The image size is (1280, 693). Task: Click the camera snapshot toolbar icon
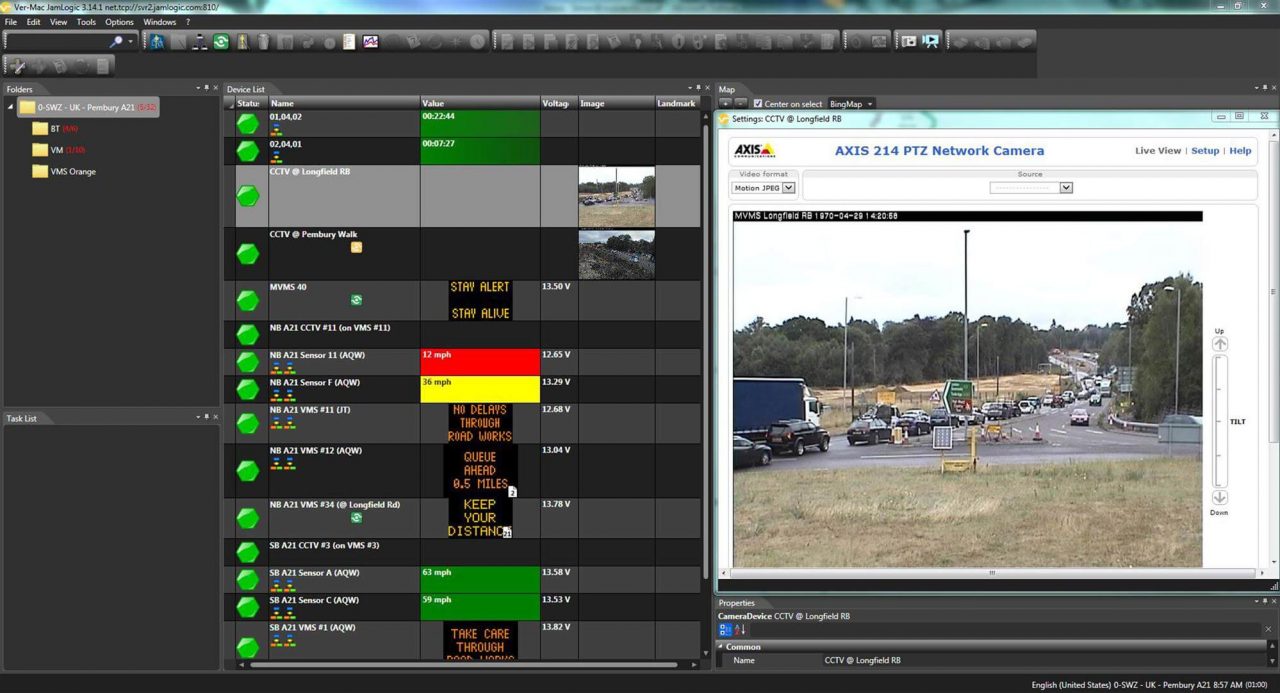pos(909,42)
